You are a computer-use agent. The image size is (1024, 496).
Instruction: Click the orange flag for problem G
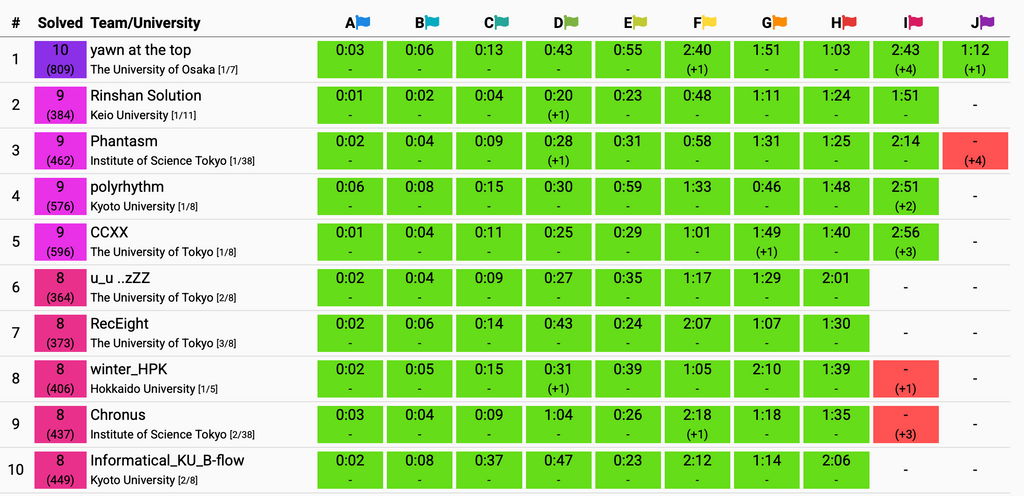780,22
